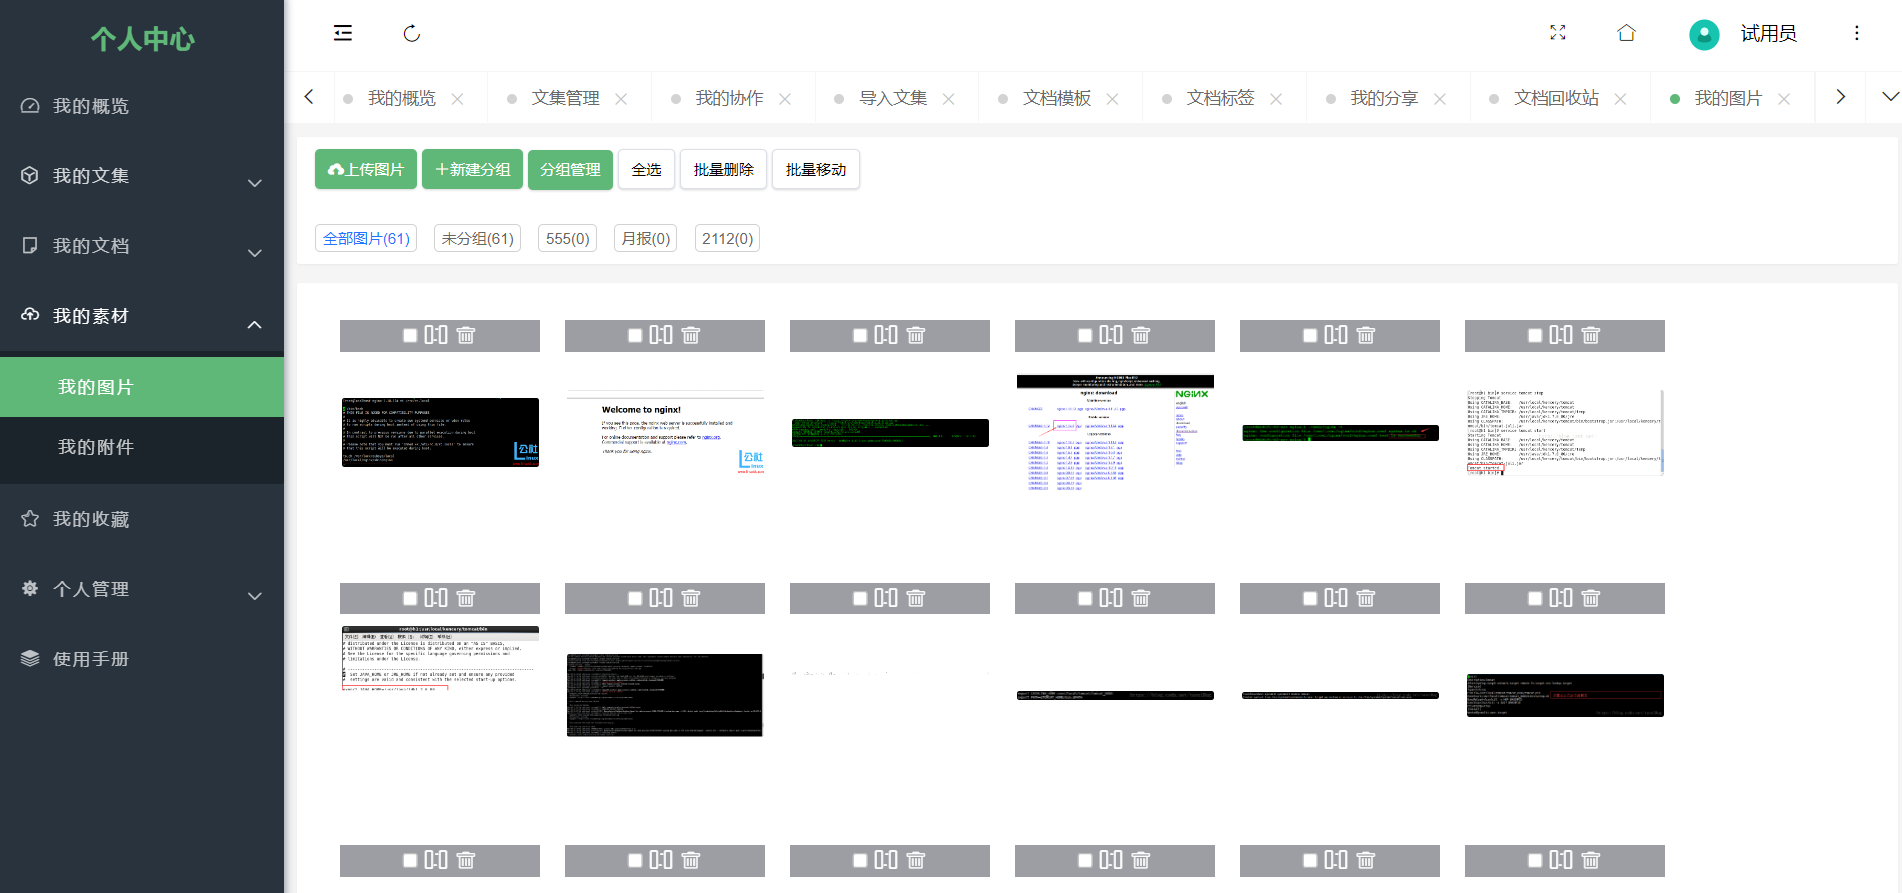Switch to the 文档回收站 tab
The height and width of the screenshot is (893, 1902).
[x=1556, y=98]
